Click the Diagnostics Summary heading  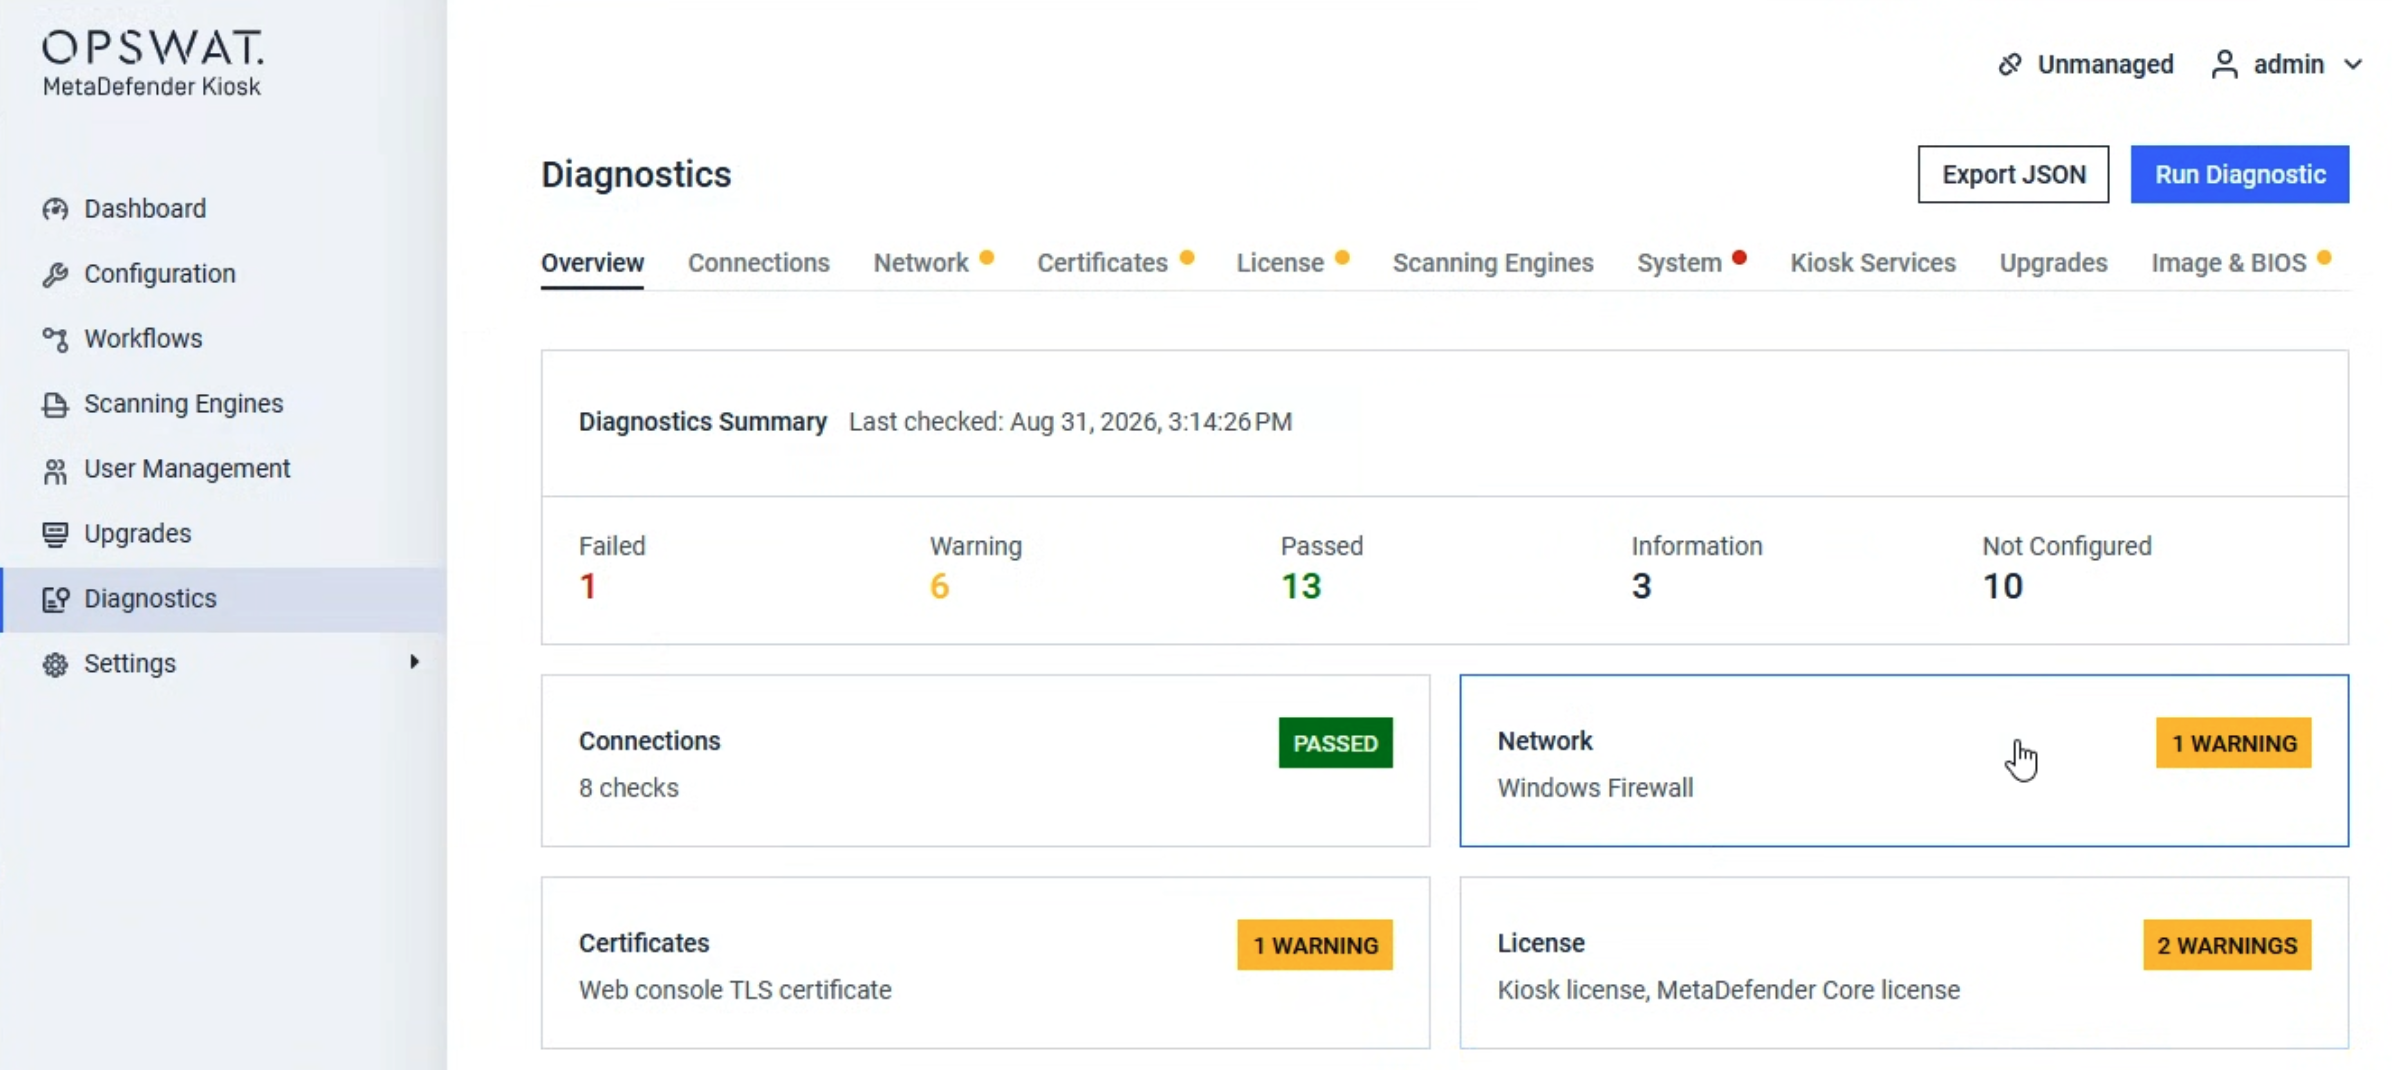703,422
